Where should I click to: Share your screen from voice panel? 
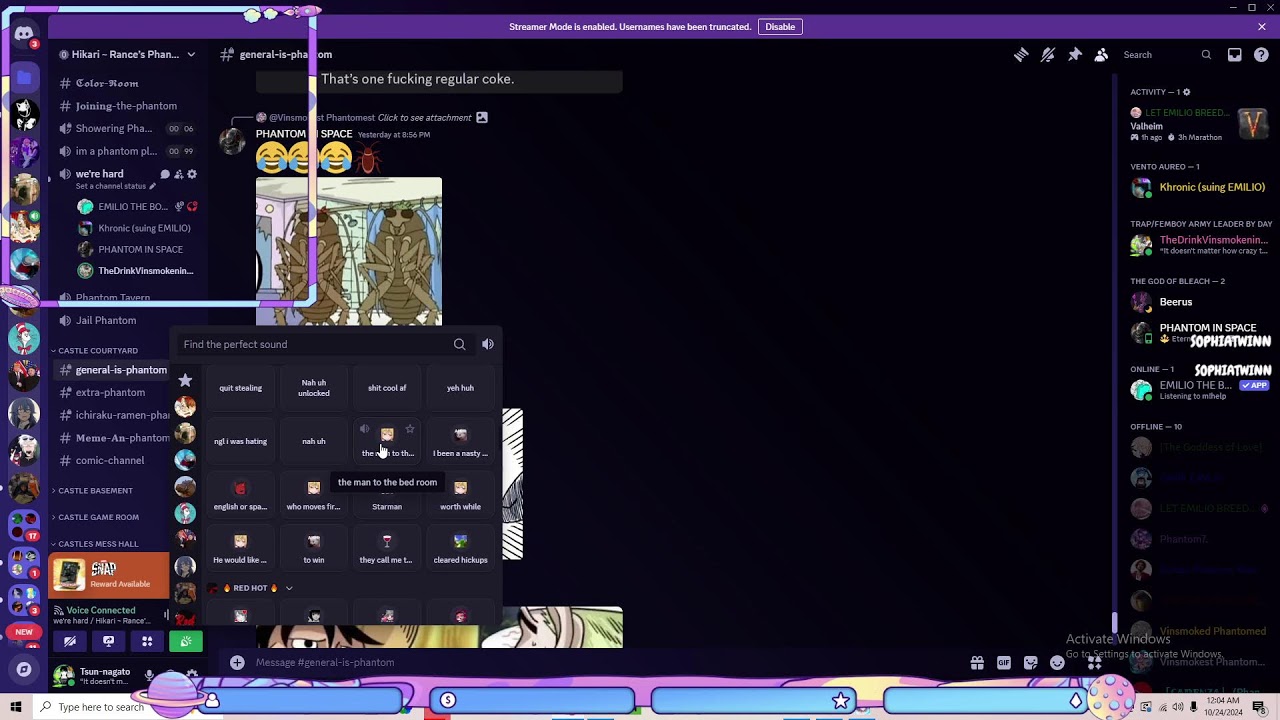coord(108,641)
